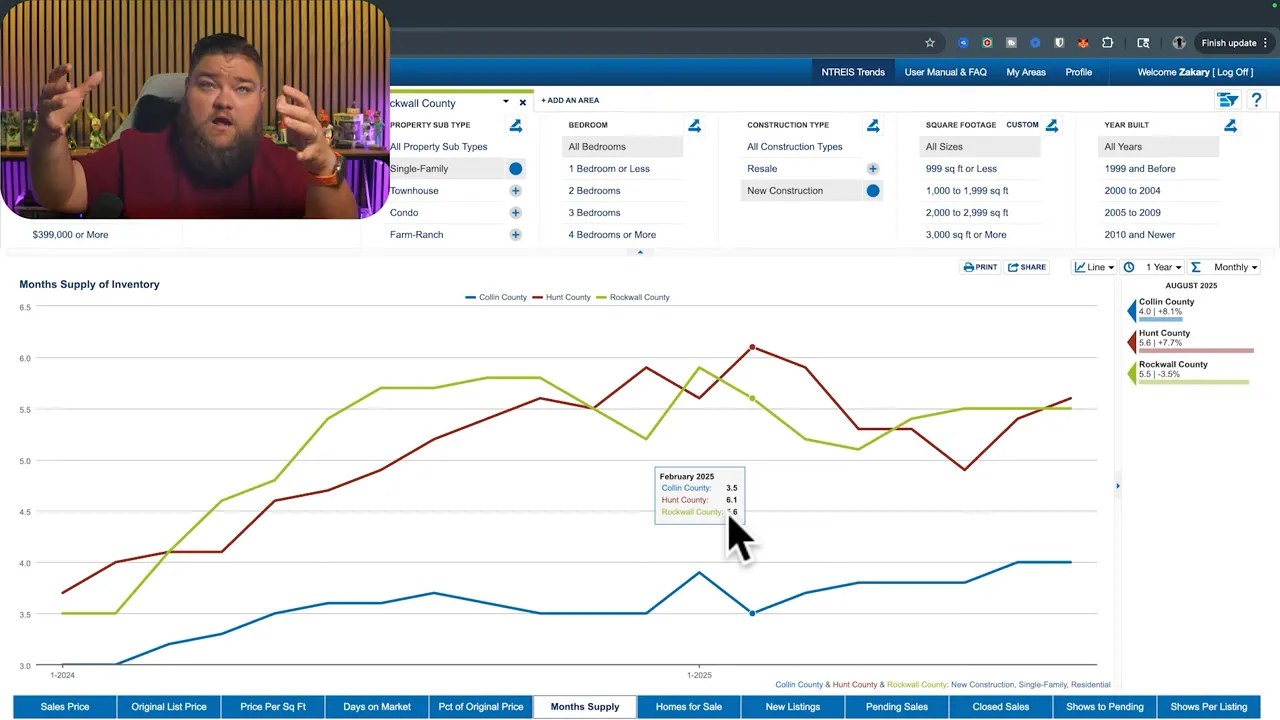The width and height of the screenshot is (1280, 720).
Task: Click the eraser icon beside Bedroom heading
Action: 694,125
